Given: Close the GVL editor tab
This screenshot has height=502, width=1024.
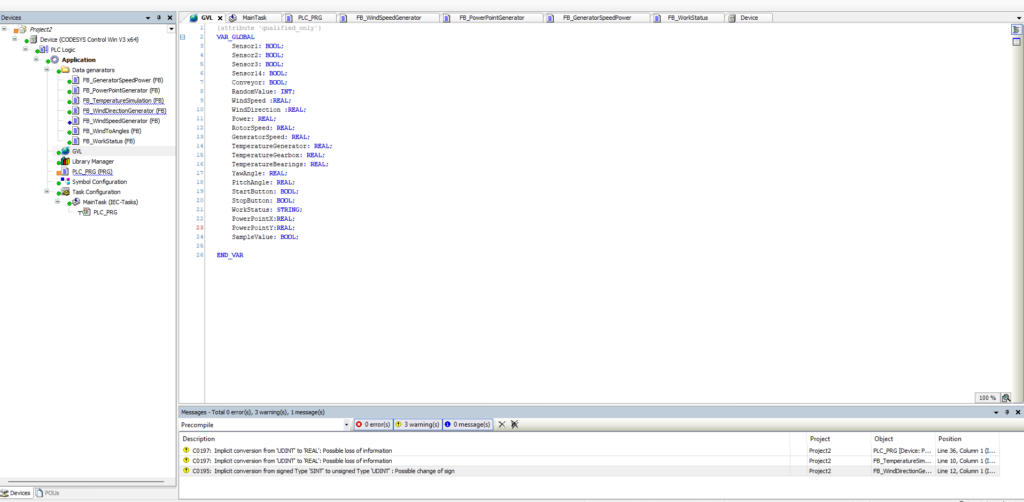Looking at the screenshot, I should pos(220,18).
